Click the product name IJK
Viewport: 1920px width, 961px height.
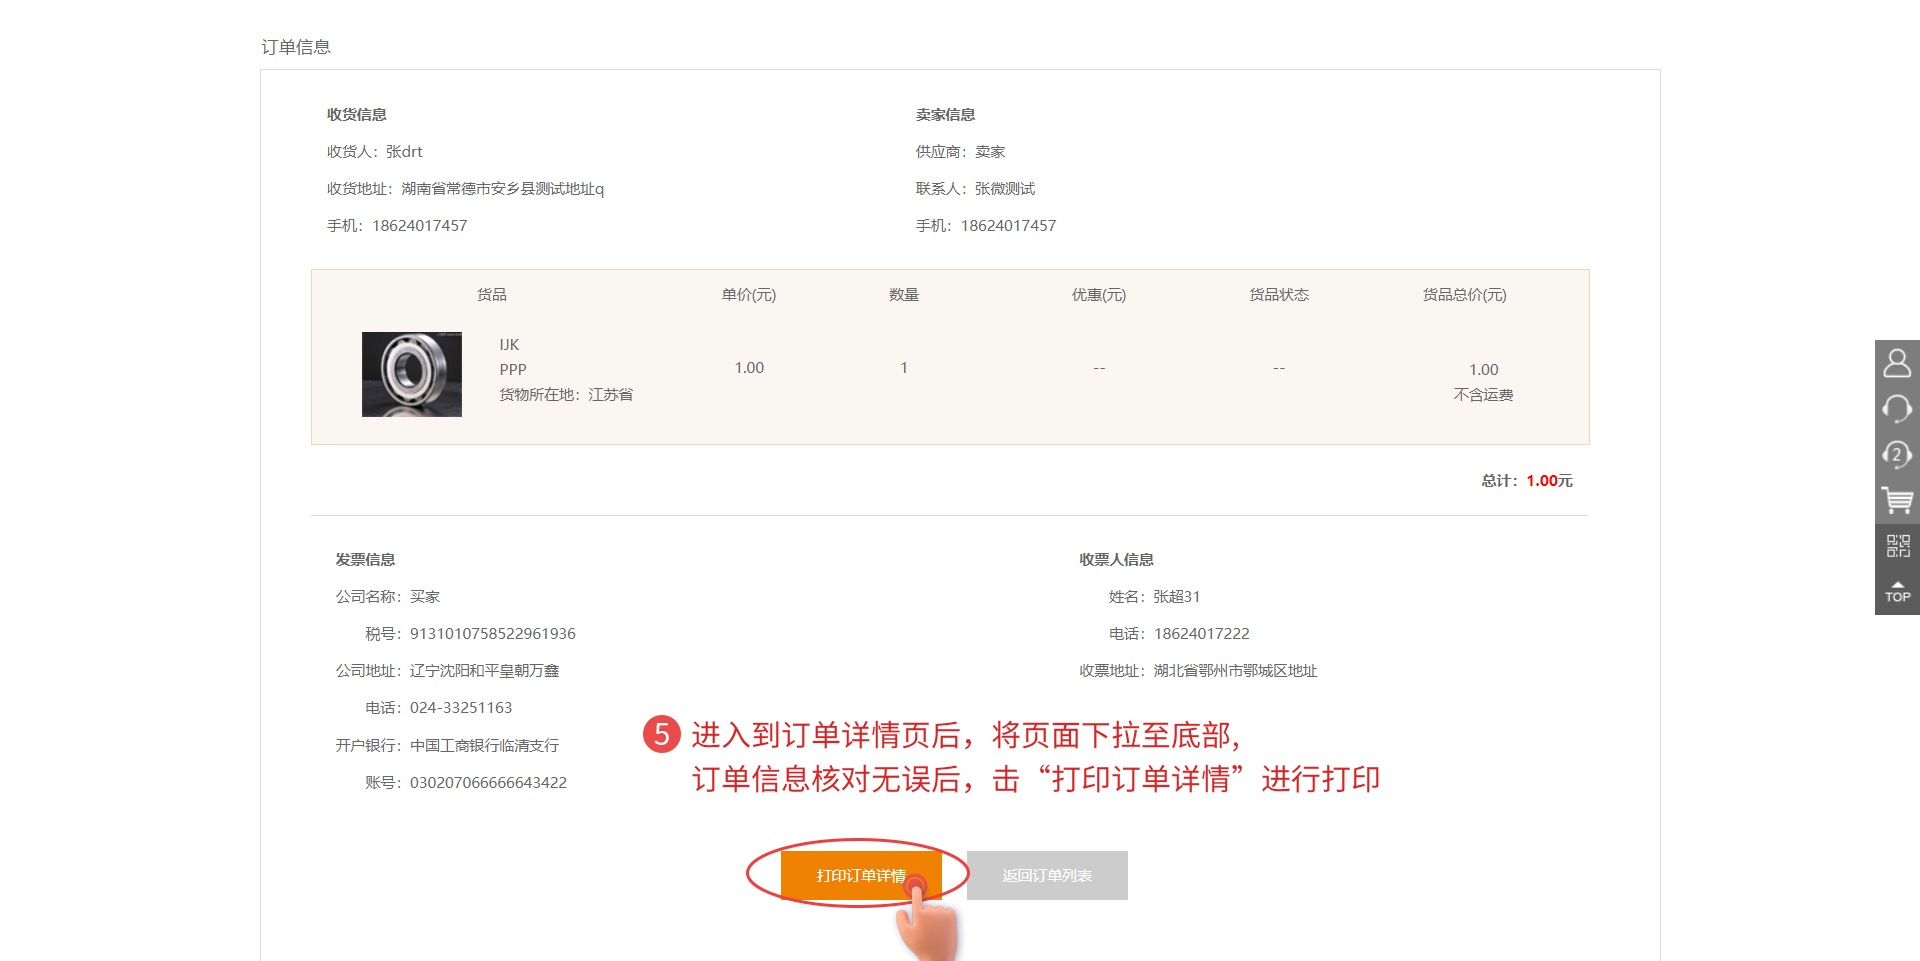[509, 345]
